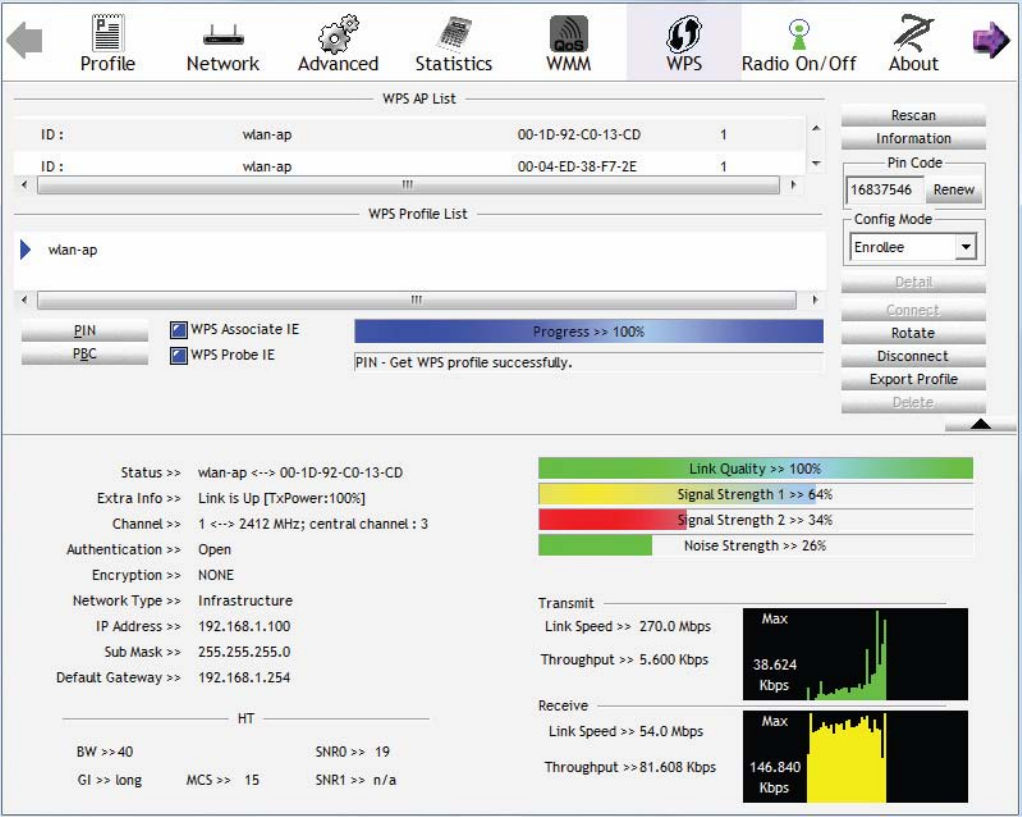The height and width of the screenshot is (817, 1022).
Task: Go forward with the purple right arrow
Action: 991,40
